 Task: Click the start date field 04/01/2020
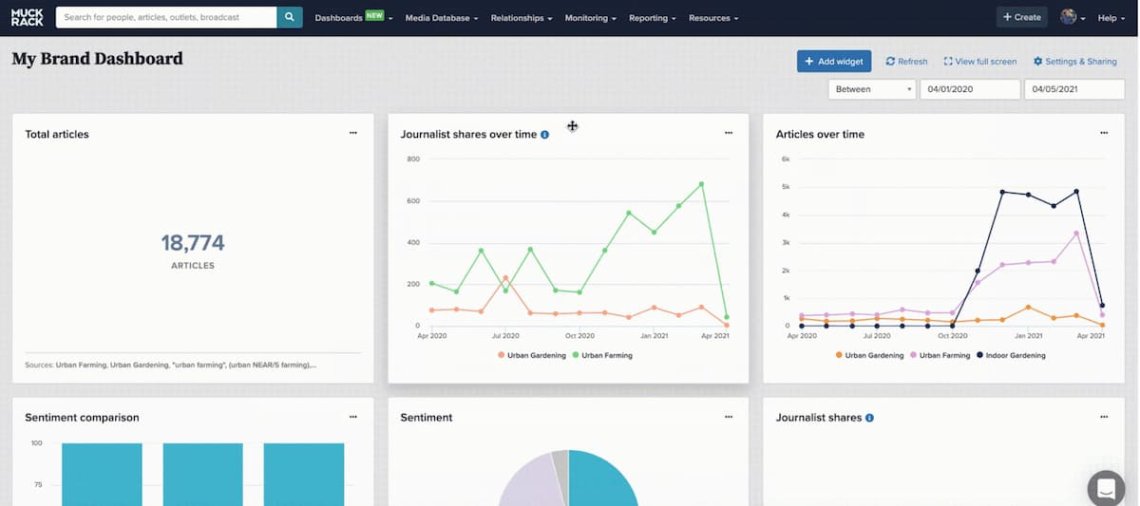(x=969, y=89)
